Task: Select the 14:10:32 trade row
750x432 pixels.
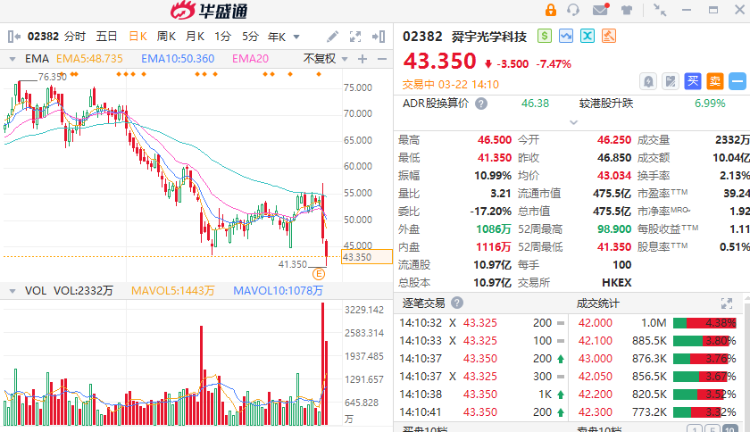Action: click(482, 323)
